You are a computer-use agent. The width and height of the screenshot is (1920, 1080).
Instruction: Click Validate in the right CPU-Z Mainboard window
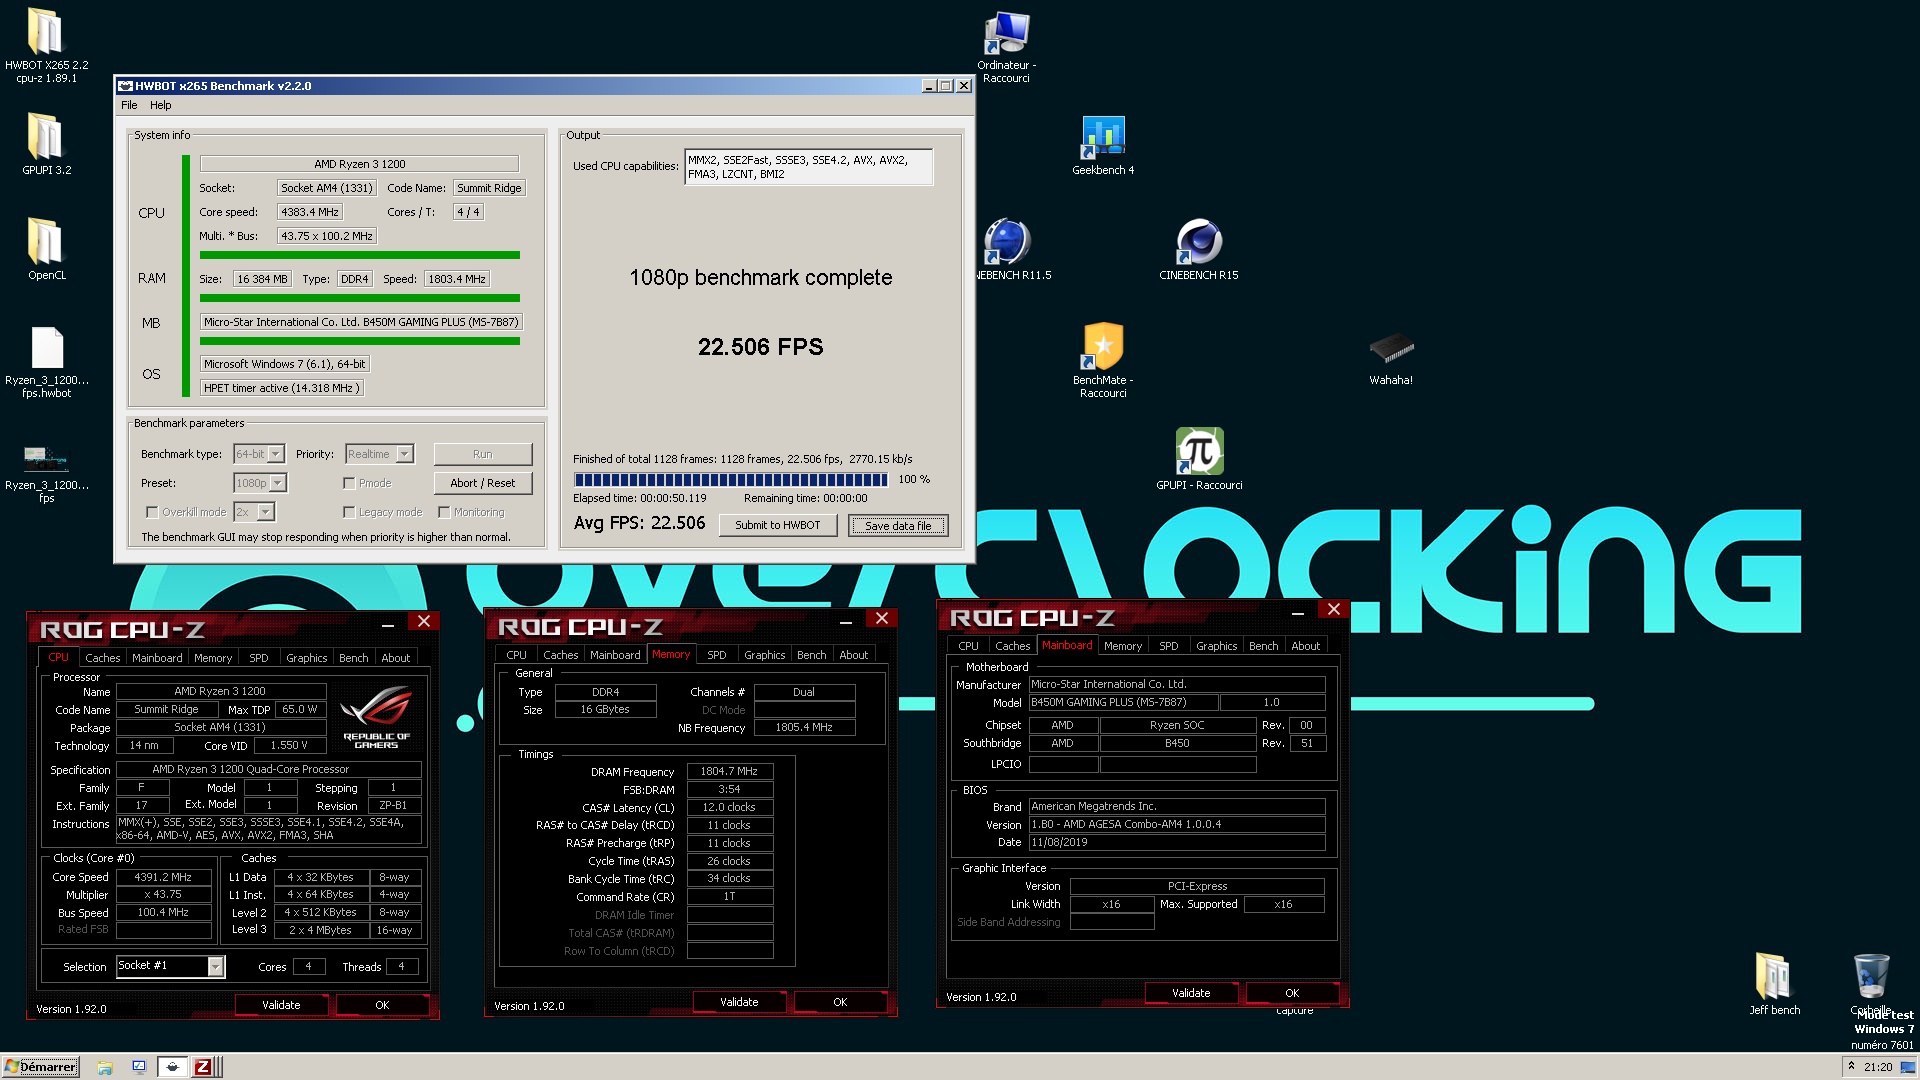click(1191, 993)
